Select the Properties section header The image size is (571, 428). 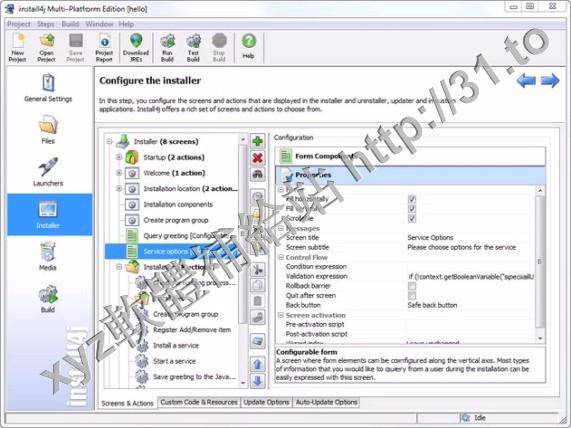click(410, 175)
